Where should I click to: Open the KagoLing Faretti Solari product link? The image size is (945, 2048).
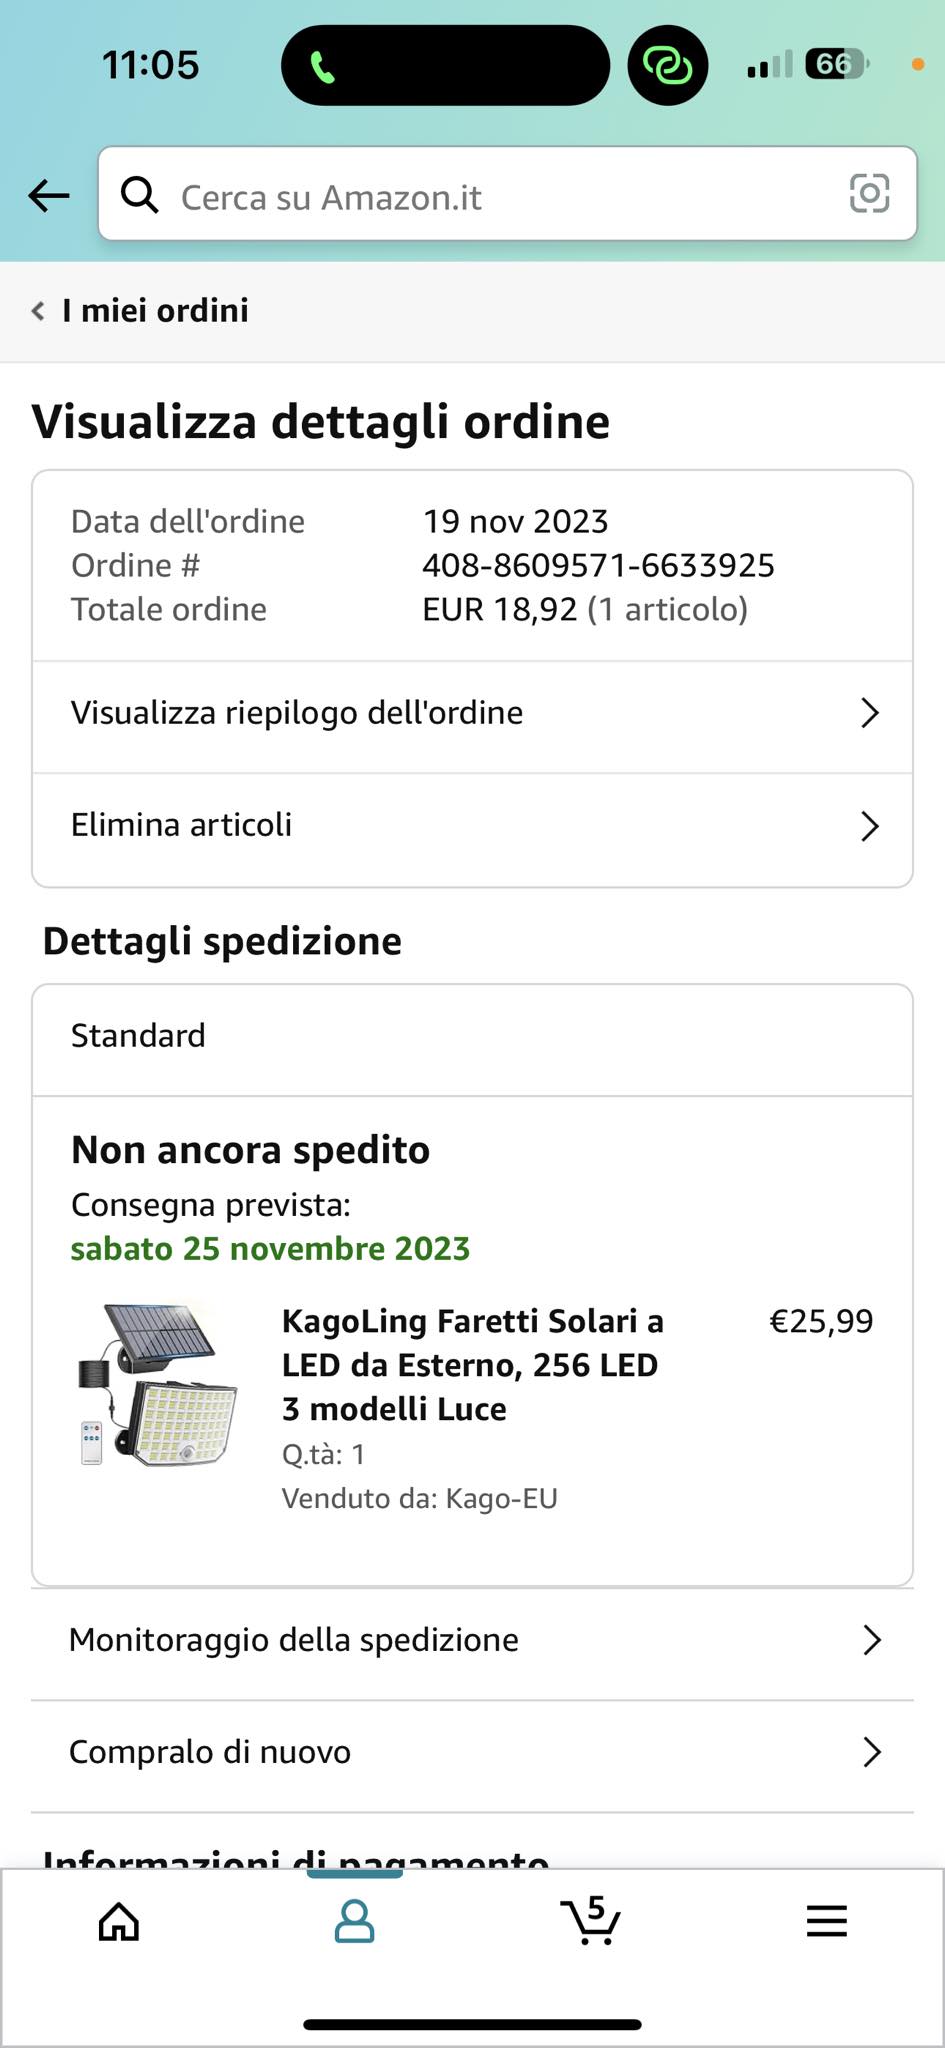(472, 1365)
